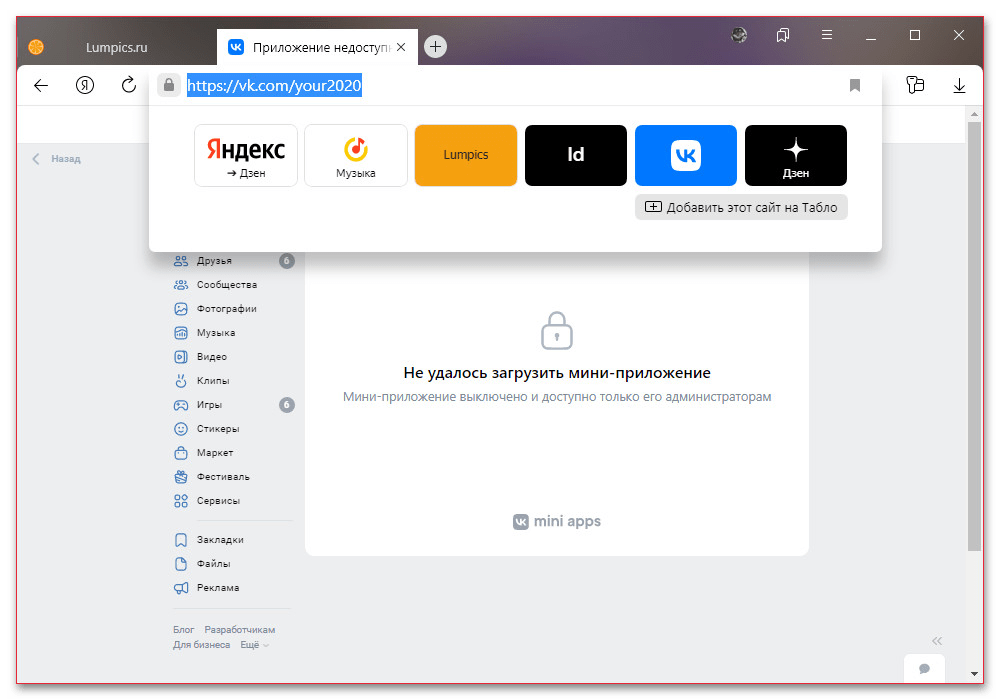Reload the page with refresh icon
The image size is (1000, 700).
[129, 86]
